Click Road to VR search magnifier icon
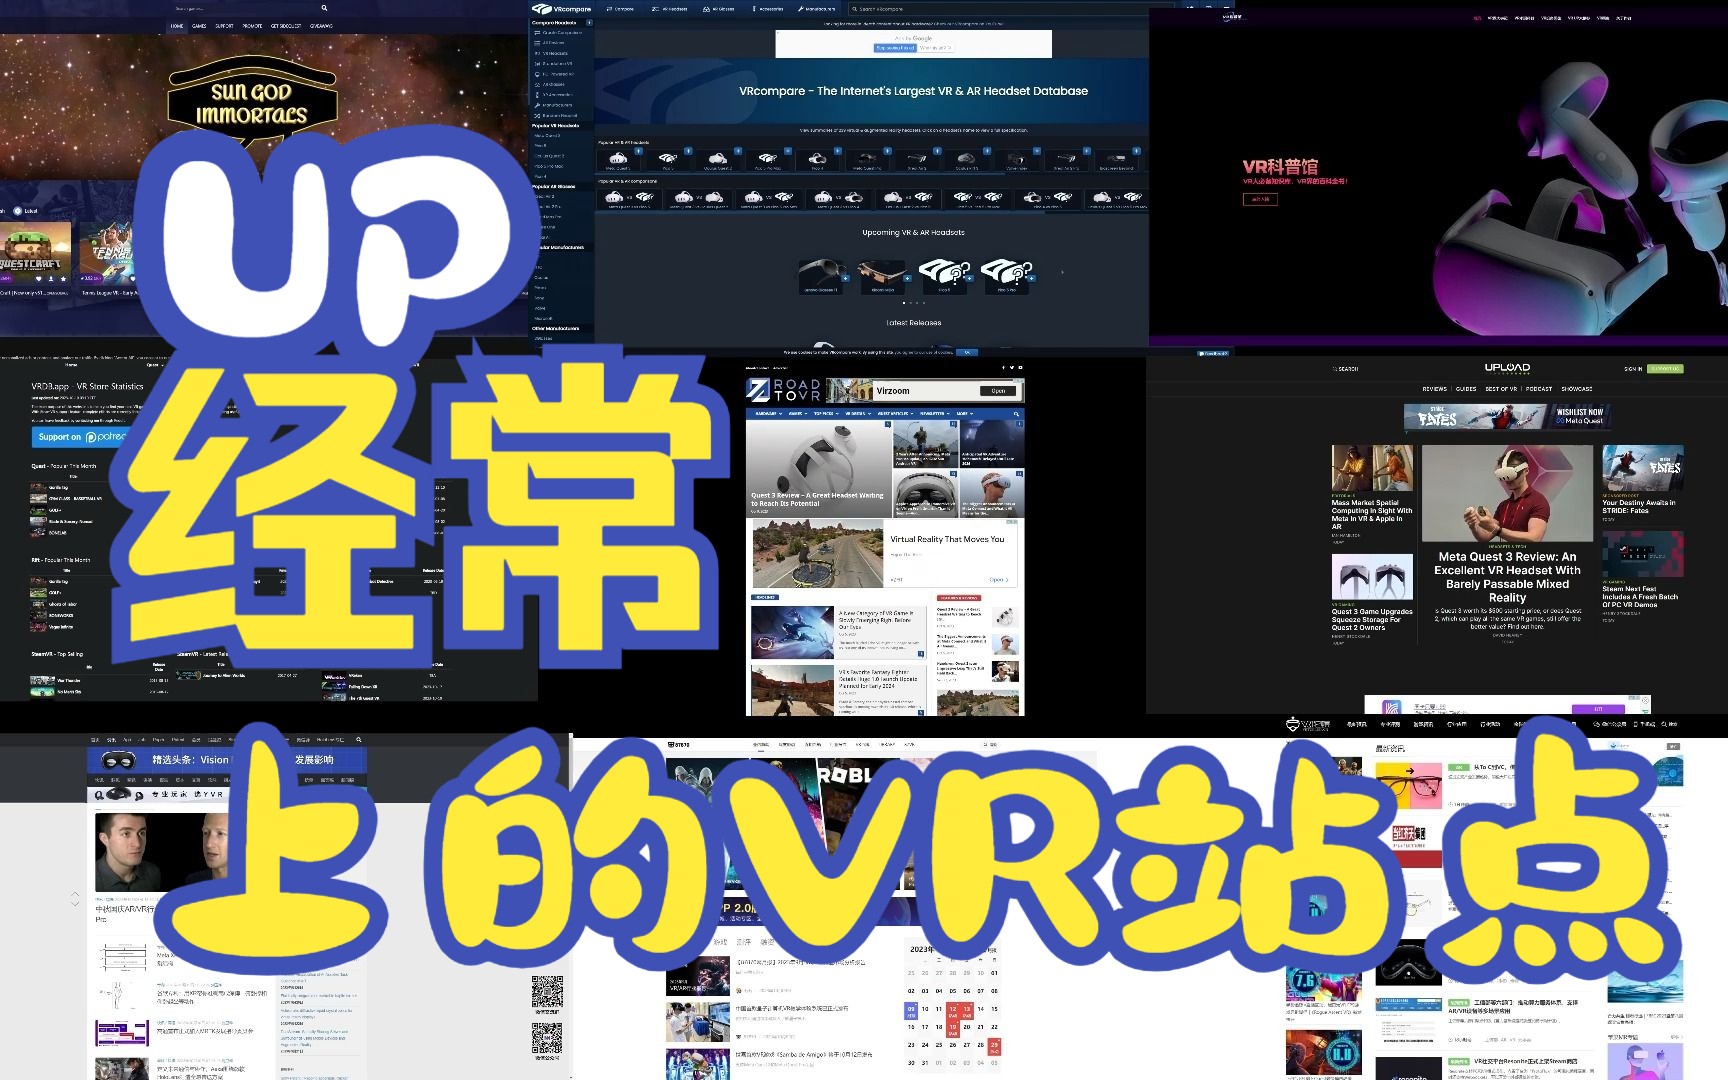The width and height of the screenshot is (1728, 1080). [1016, 413]
